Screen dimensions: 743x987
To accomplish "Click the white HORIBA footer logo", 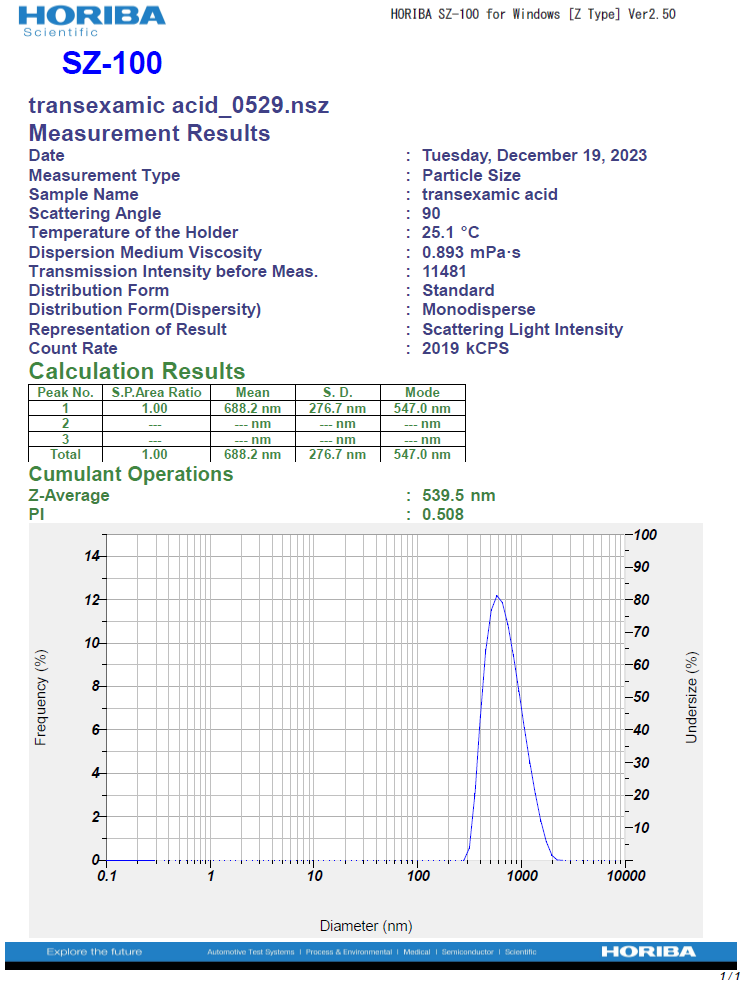I will 649,952.
